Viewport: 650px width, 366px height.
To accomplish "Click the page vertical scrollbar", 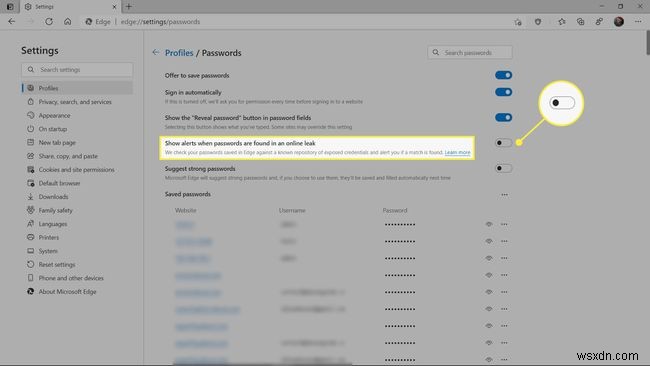I will click(648, 43).
